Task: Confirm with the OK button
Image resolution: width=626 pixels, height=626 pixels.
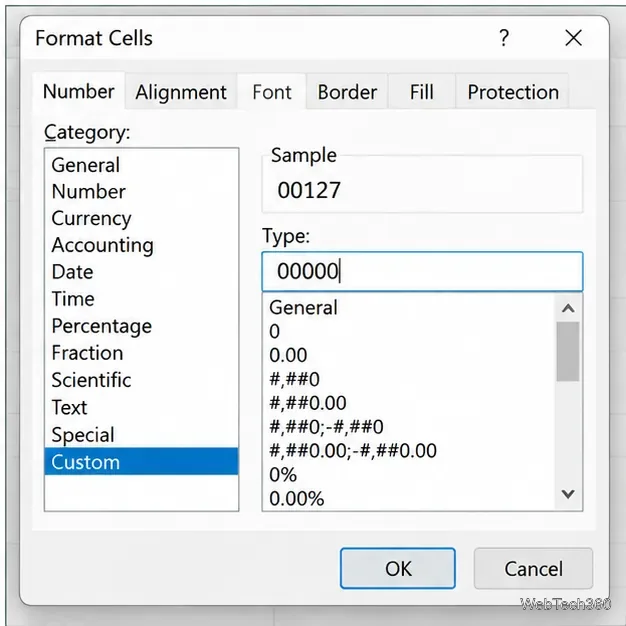Action: click(398, 569)
